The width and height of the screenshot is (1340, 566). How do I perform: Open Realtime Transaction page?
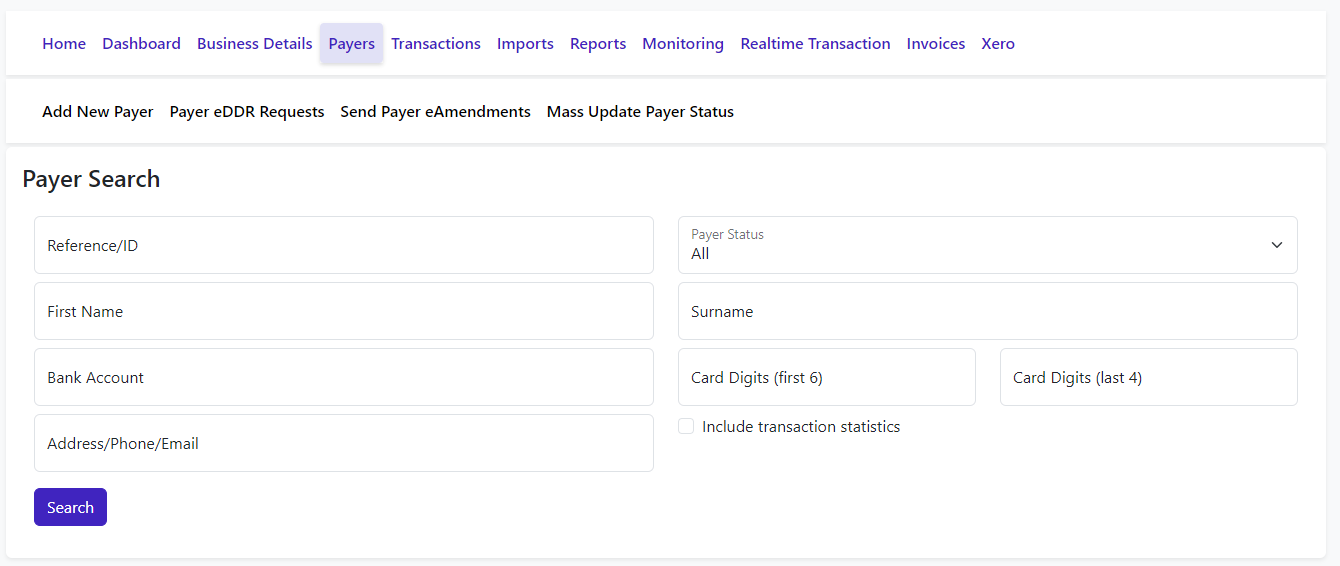(815, 44)
